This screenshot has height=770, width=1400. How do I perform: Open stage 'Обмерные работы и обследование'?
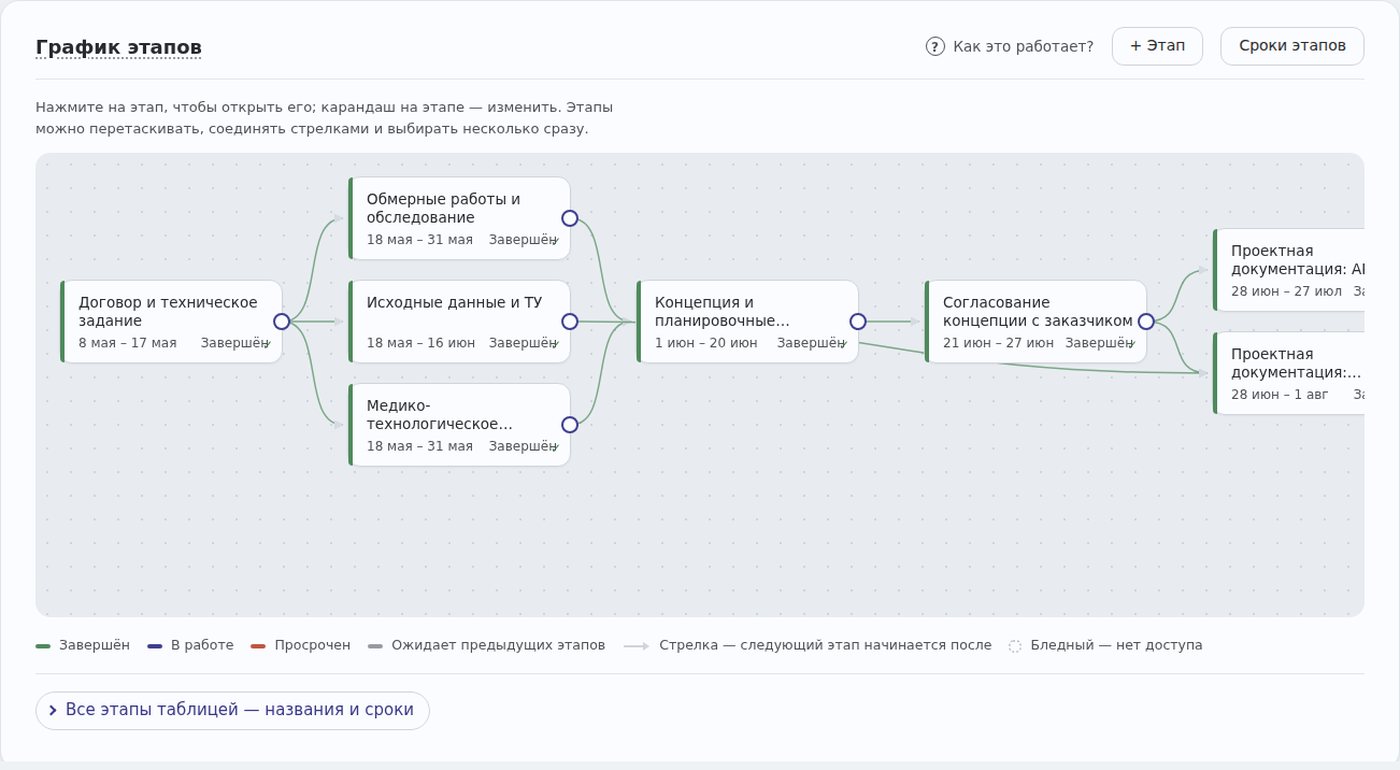(459, 218)
